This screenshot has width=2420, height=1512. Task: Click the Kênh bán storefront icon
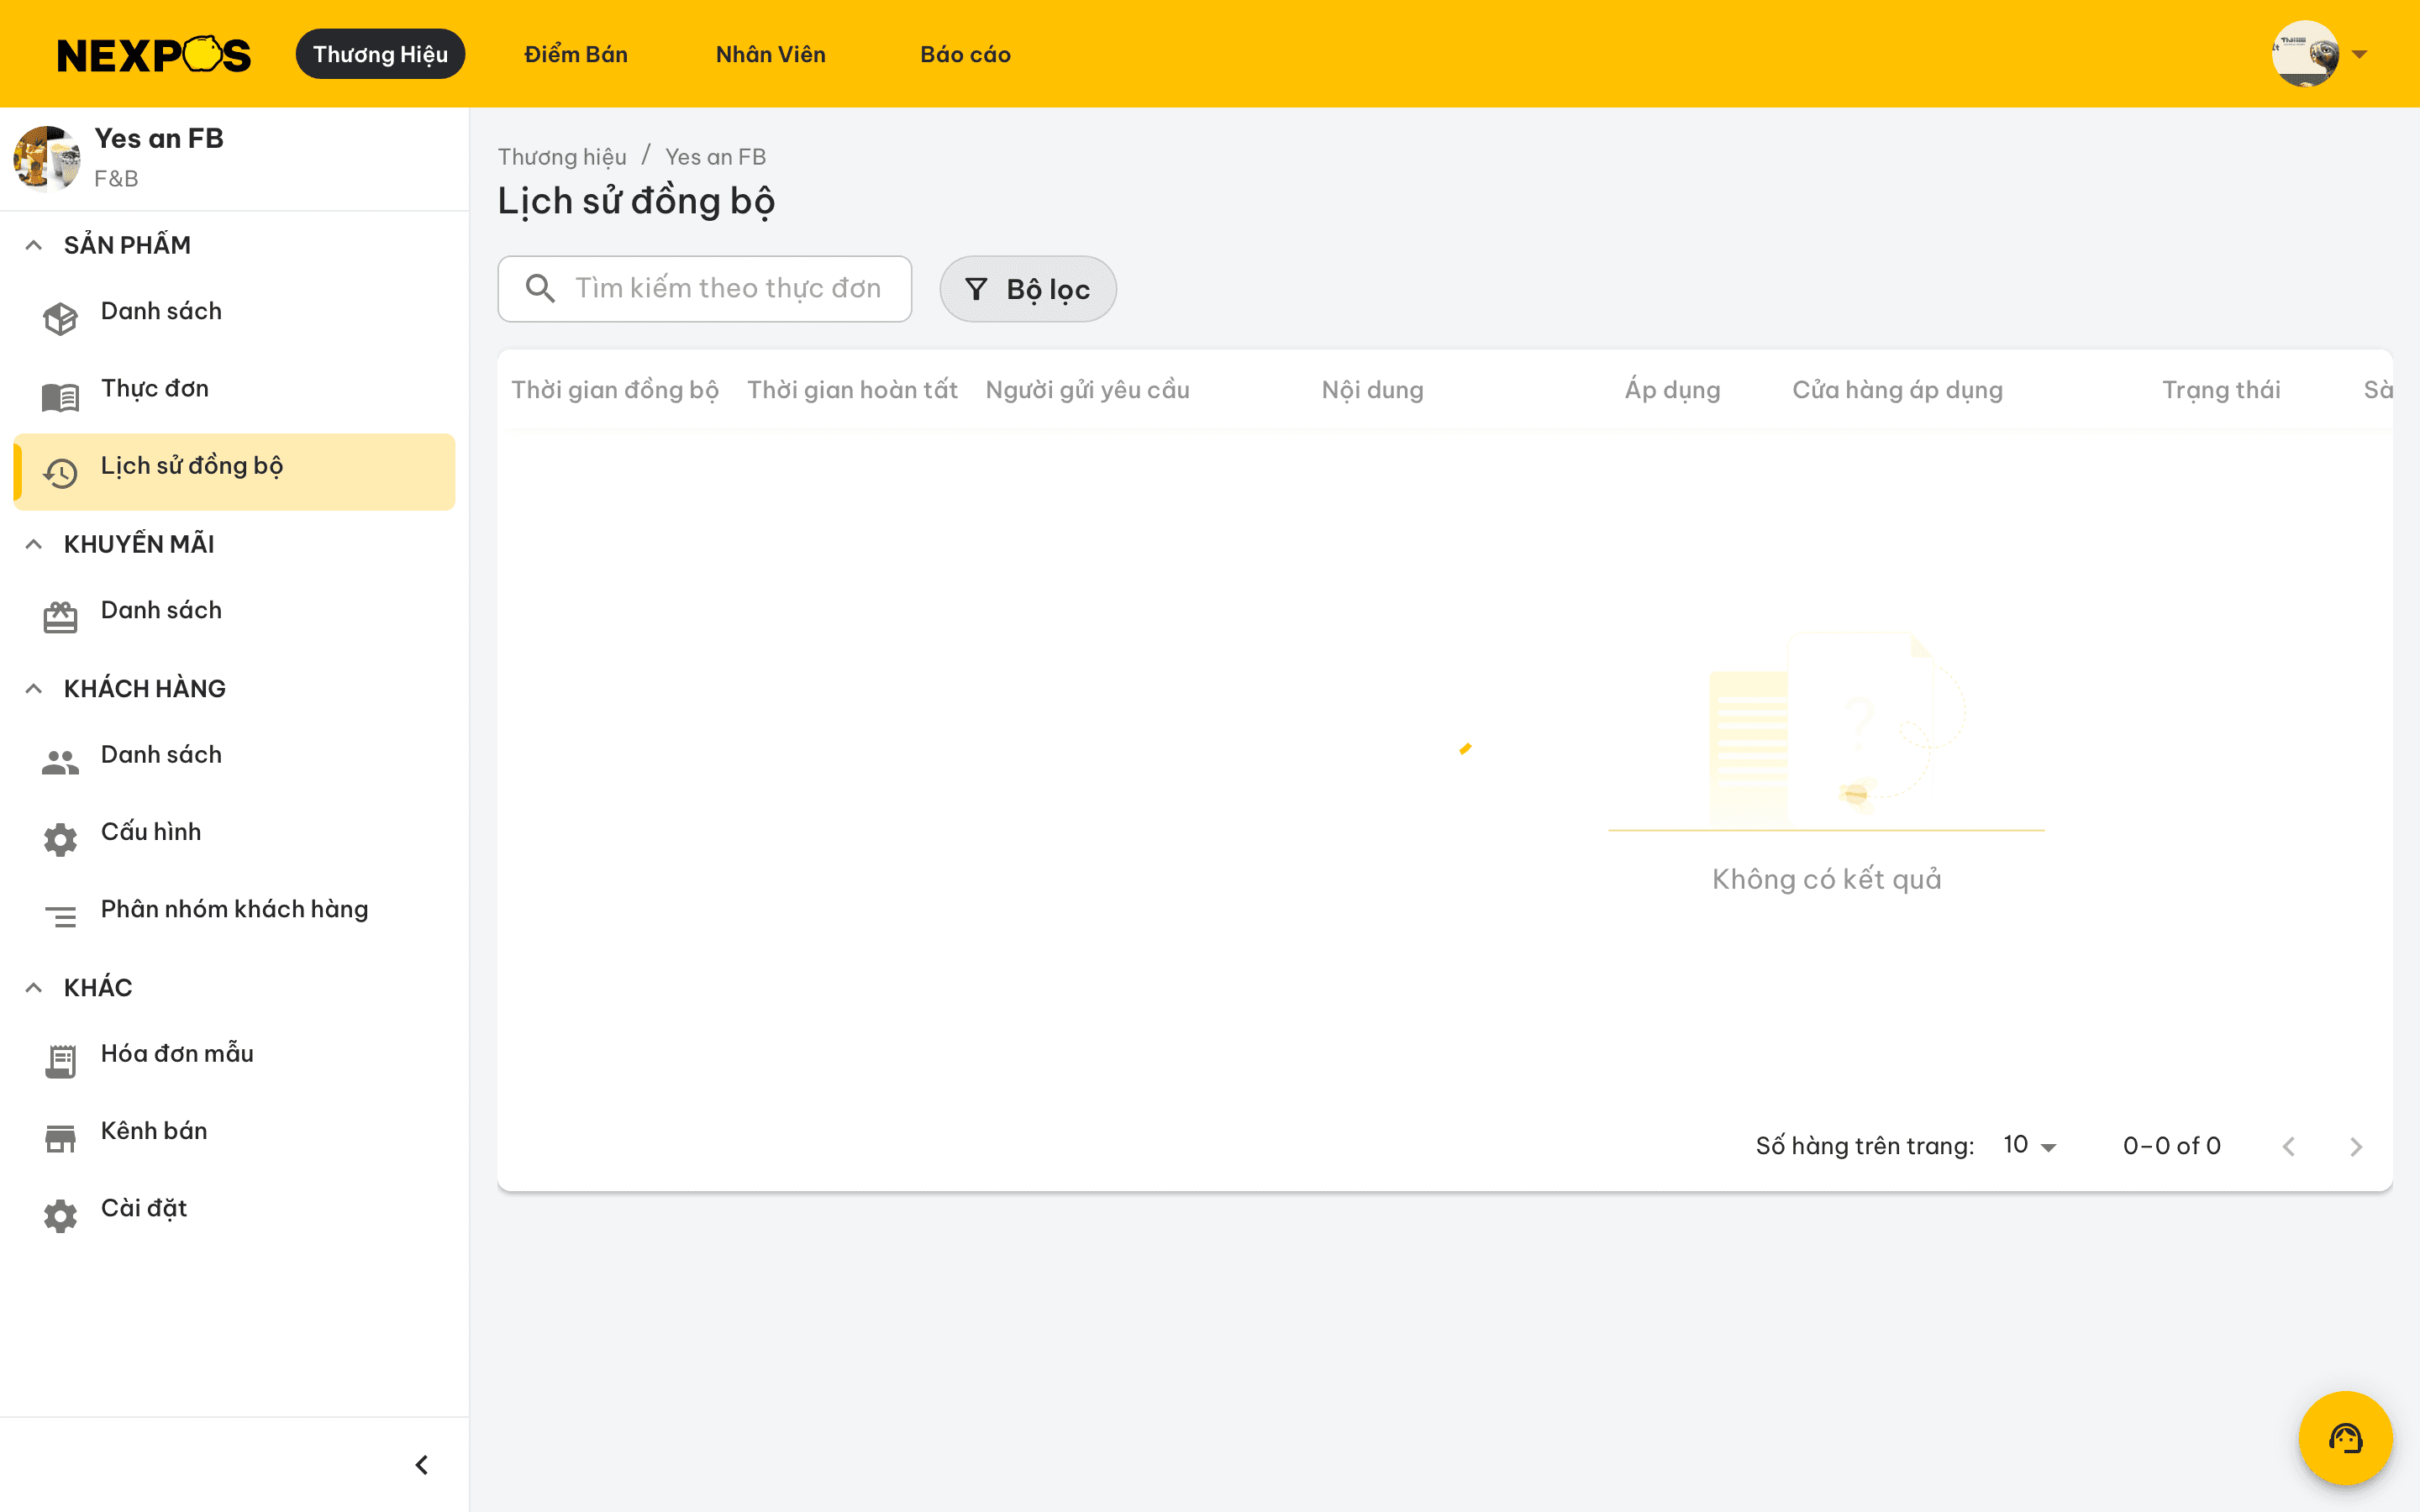[60, 1138]
